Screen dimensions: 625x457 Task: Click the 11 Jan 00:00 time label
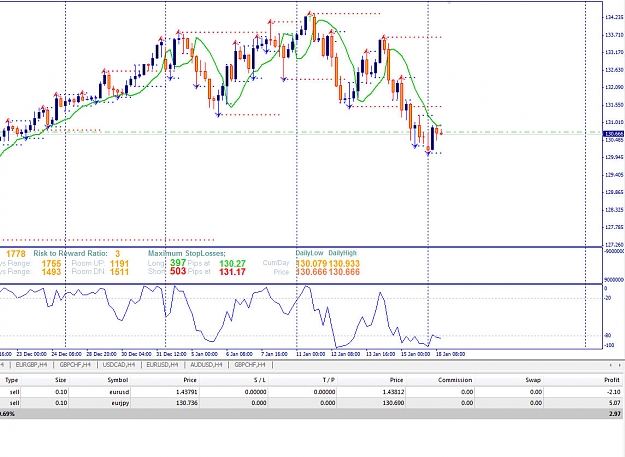pyautogui.click(x=310, y=354)
